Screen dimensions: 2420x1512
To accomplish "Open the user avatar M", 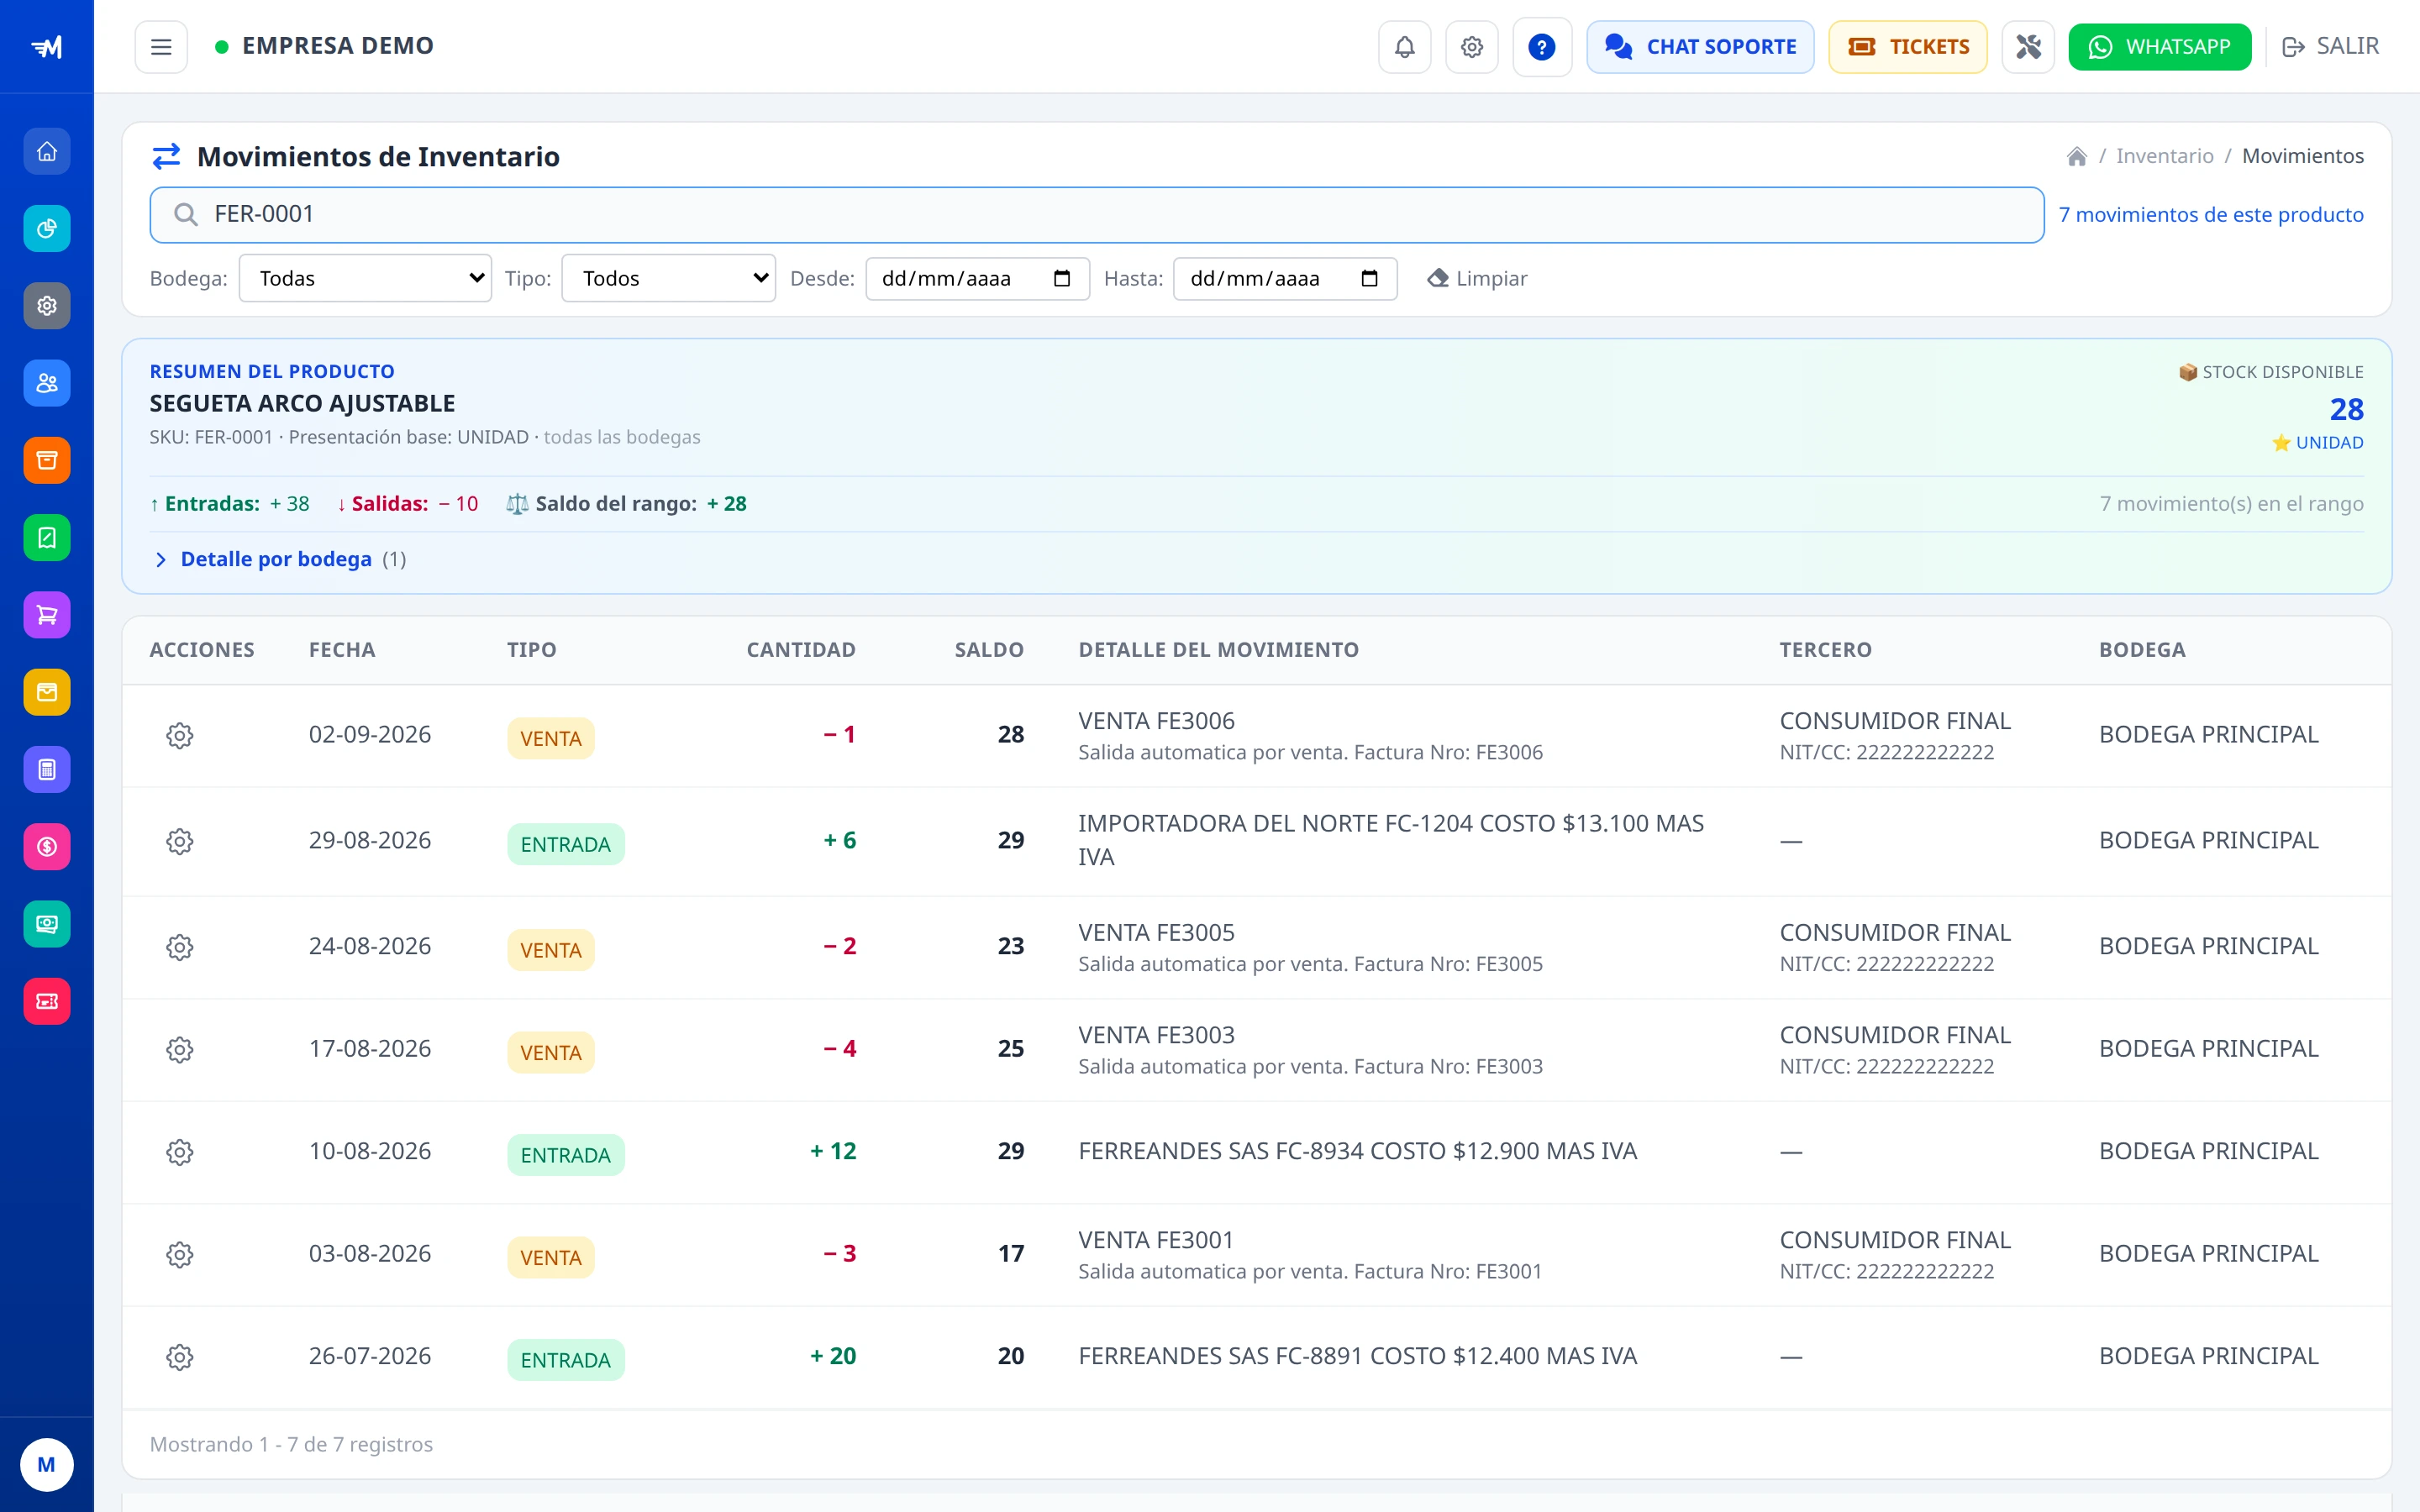I will point(47,1464).
